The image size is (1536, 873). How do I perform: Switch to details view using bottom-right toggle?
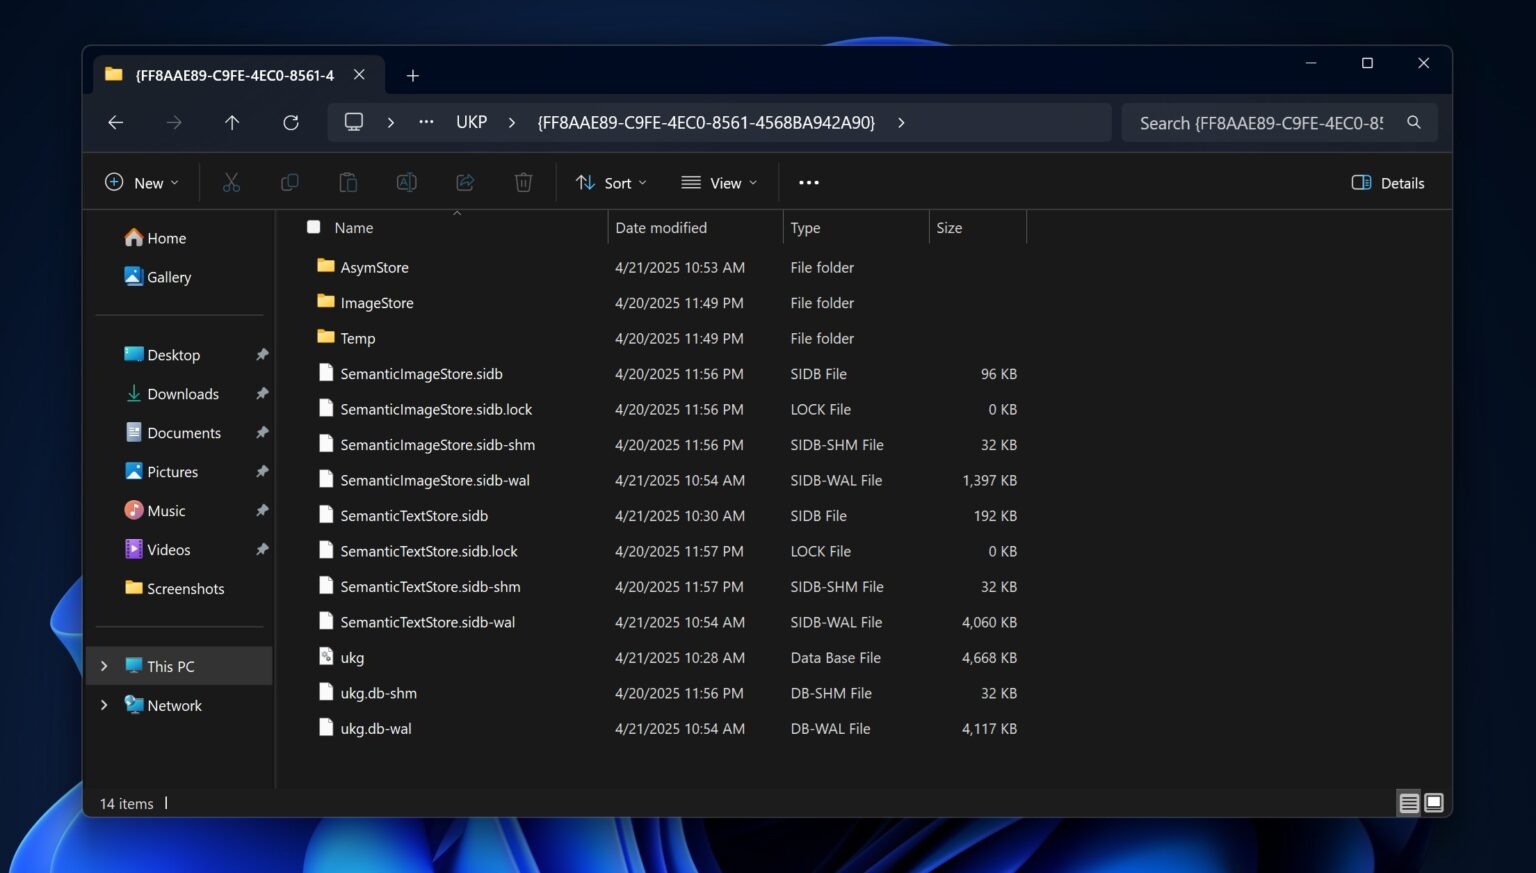click(x=1409, y=803)
